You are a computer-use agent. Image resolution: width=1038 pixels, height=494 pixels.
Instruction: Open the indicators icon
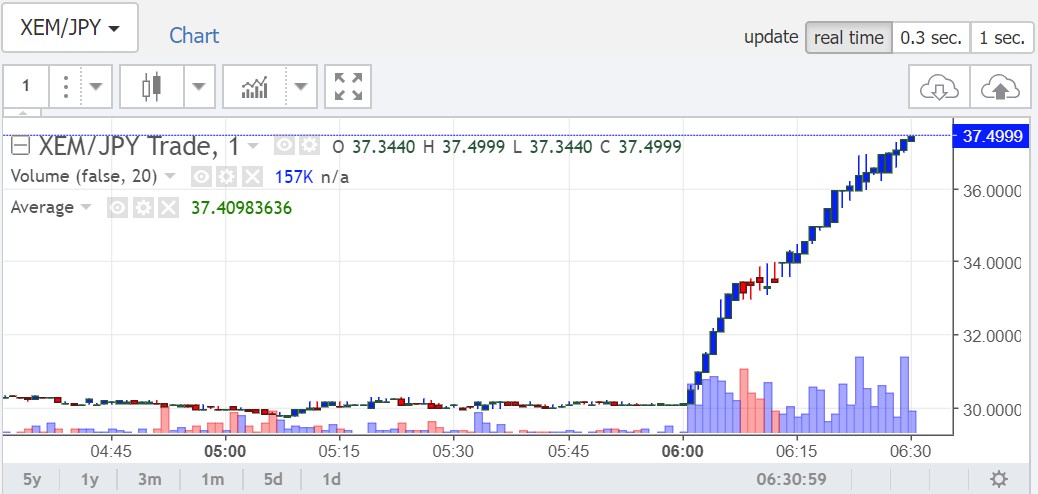pyautogui.click(x=255, y=86)
